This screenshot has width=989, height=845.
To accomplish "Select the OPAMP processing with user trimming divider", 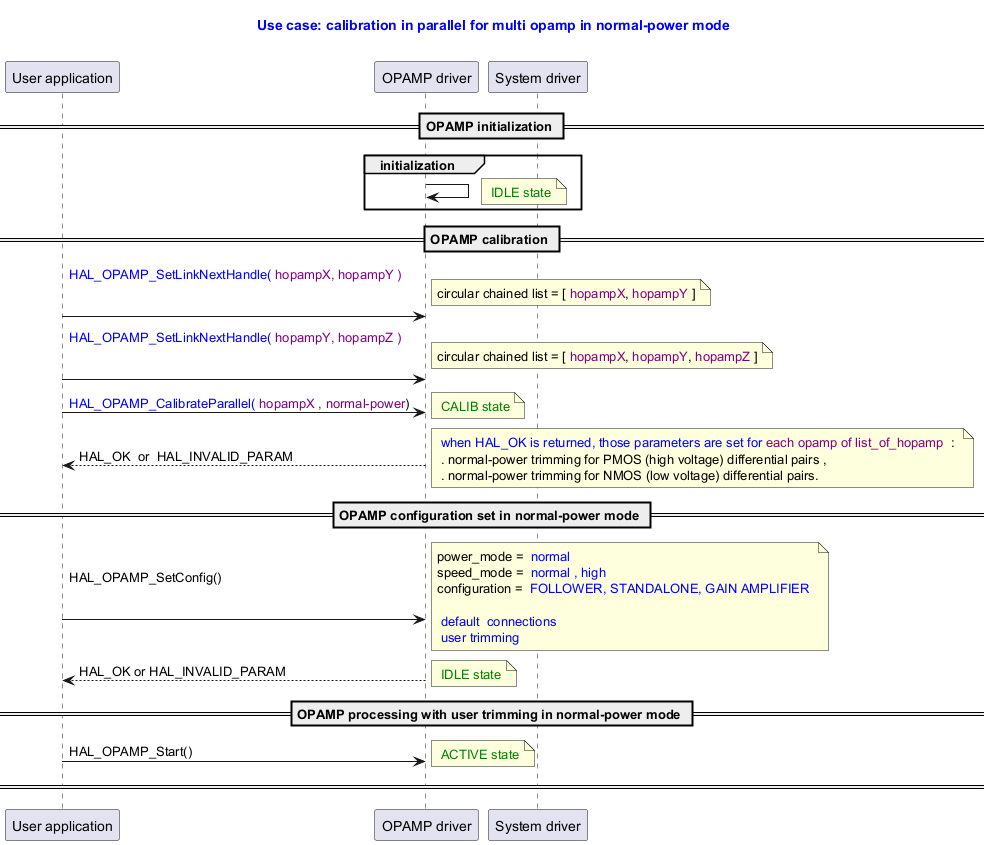I will coord(491,714).
